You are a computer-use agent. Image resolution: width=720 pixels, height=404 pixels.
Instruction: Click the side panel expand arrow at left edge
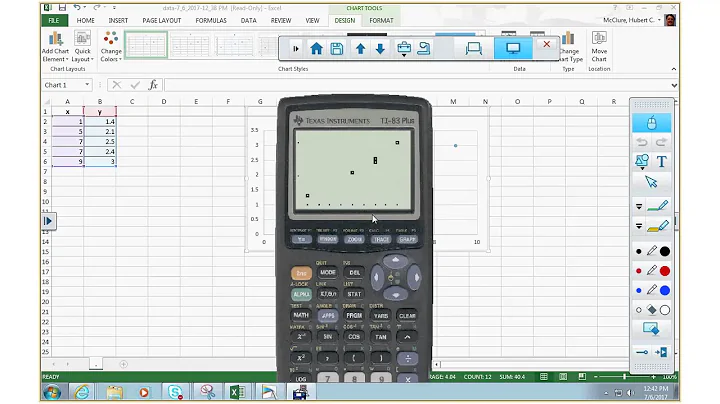click(48, 221)
